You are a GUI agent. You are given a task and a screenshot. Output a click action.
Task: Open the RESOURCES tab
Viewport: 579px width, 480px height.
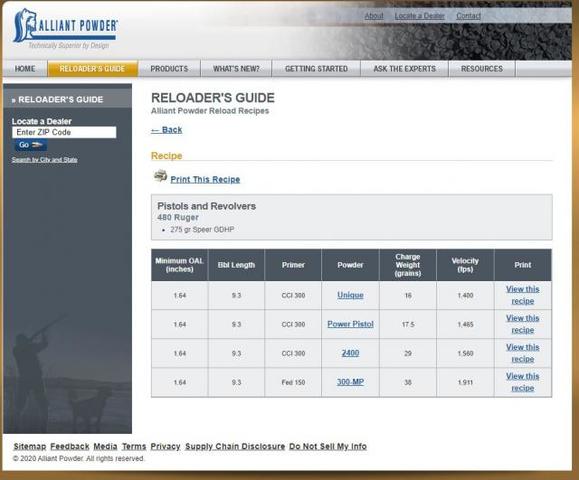482,69
